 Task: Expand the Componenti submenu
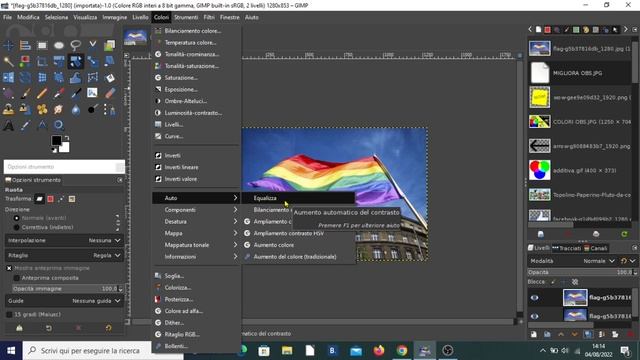click(x=196, y=210)
